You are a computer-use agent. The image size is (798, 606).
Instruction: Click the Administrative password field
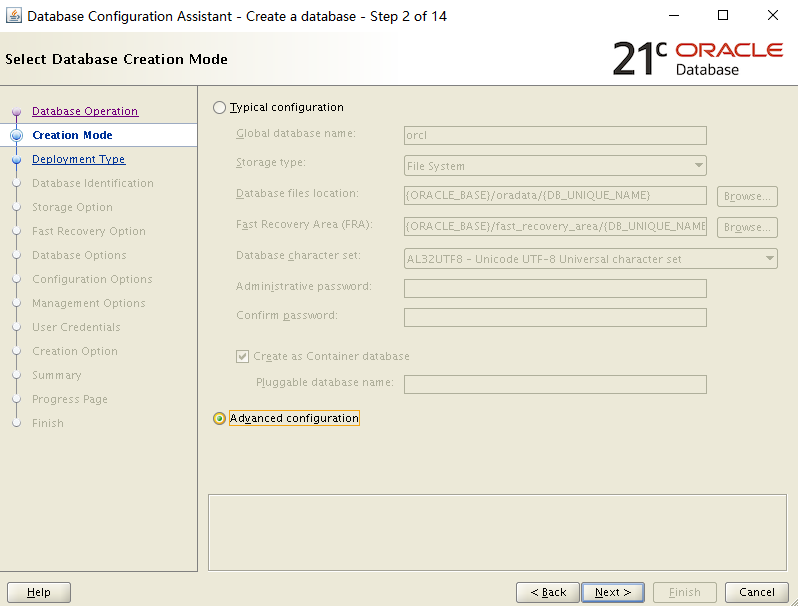click(555, 288)
